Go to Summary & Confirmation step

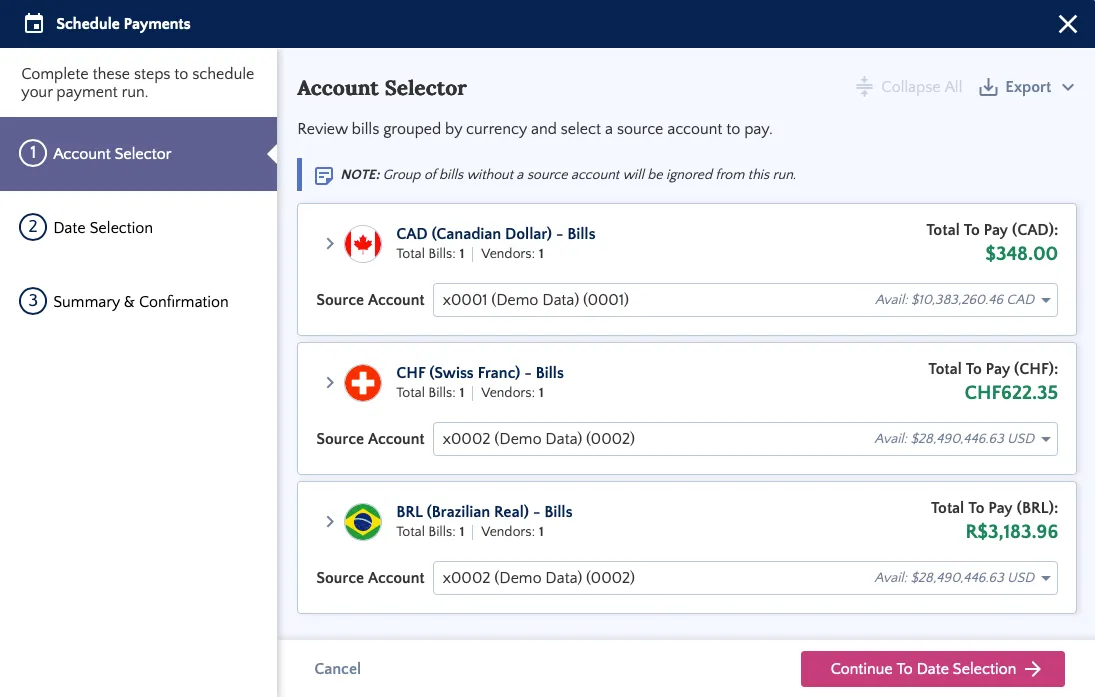tap(138, 302)
